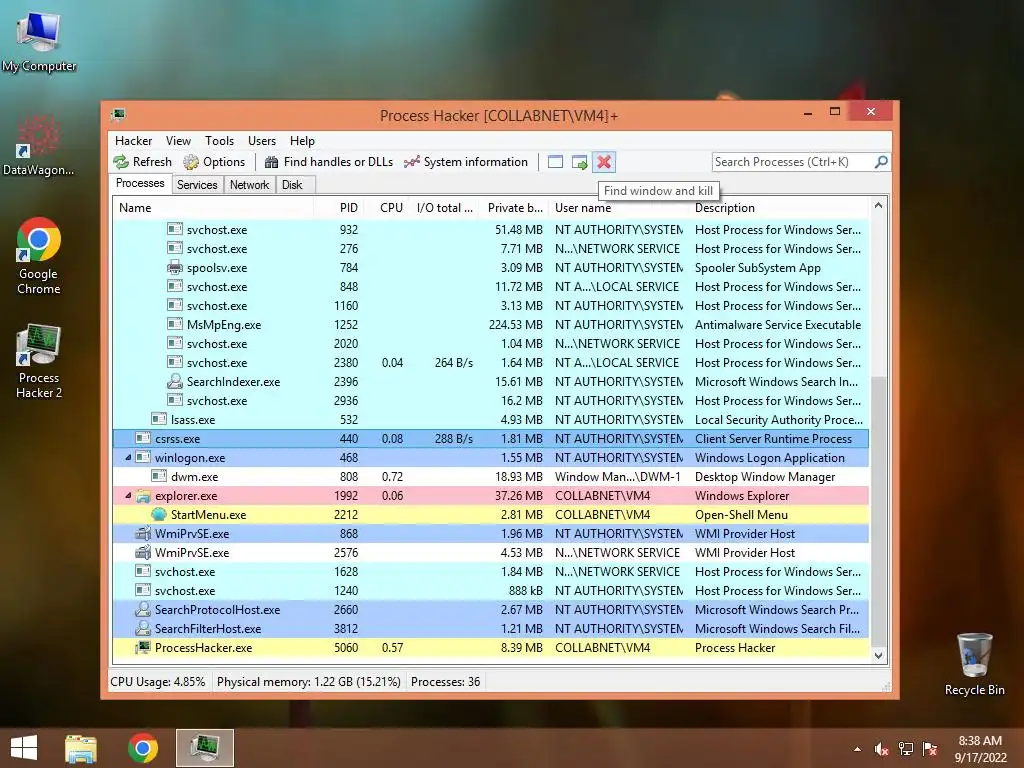Click the scrollbar up arrow
The height and width of the screenshot is (768, 1024).
[878, 206]
